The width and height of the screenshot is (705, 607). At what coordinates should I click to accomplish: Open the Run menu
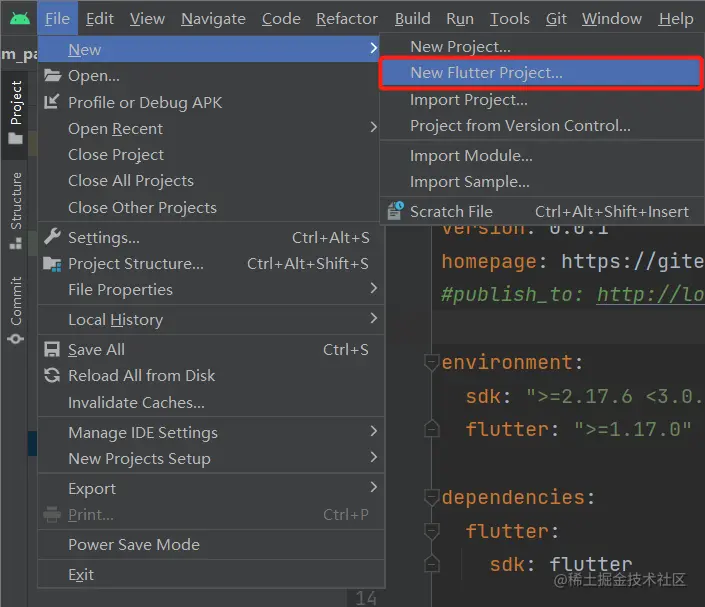pos(460,18)
